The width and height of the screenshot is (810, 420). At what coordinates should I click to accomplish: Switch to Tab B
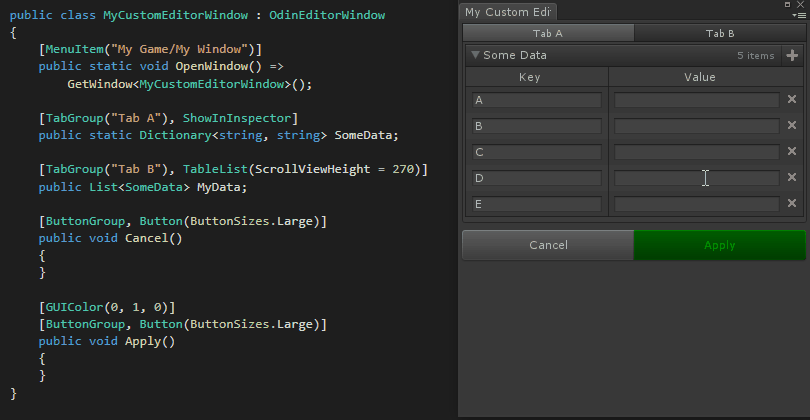coord(720,33)
